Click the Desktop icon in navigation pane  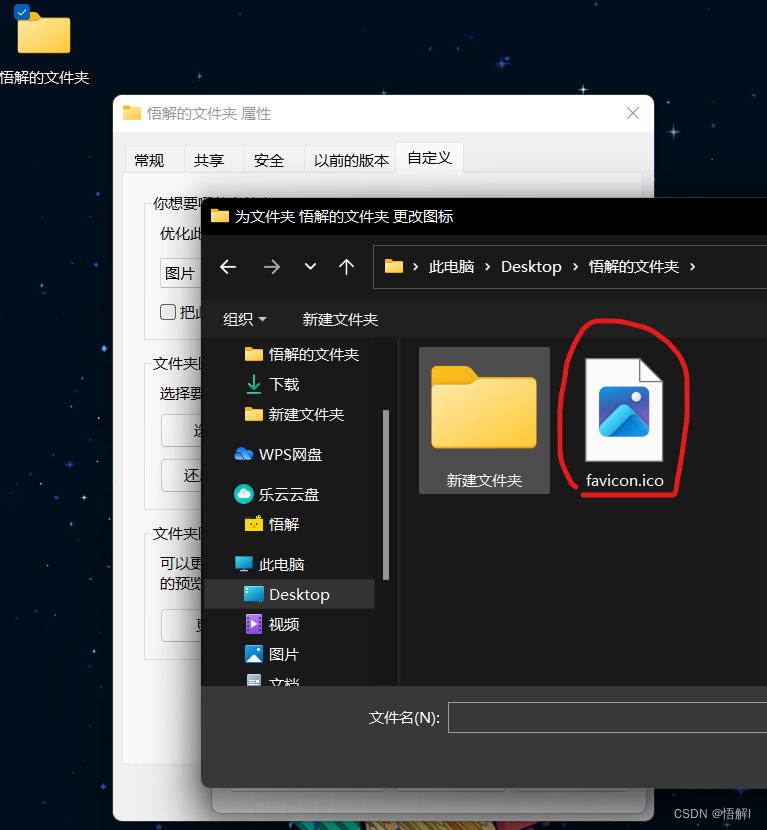coord(254,594)
